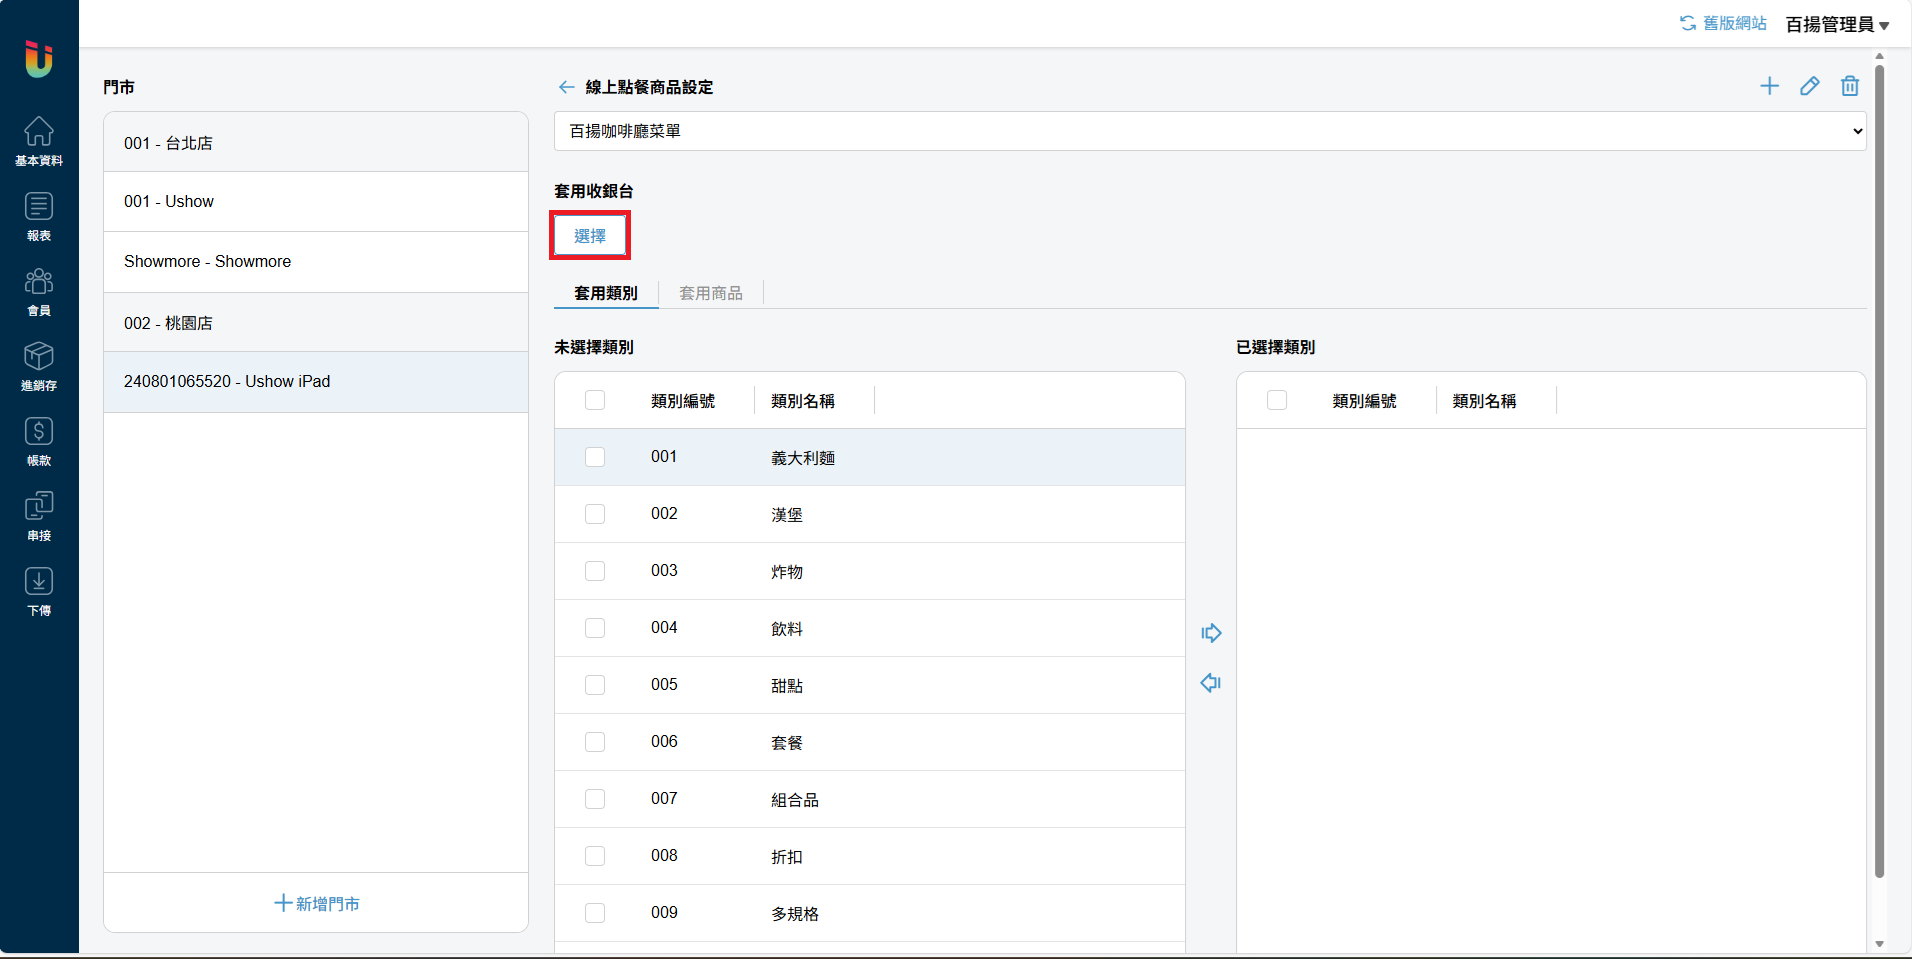Click the right arrow to move categories

pyautogui.click(x=1211, y=633)
